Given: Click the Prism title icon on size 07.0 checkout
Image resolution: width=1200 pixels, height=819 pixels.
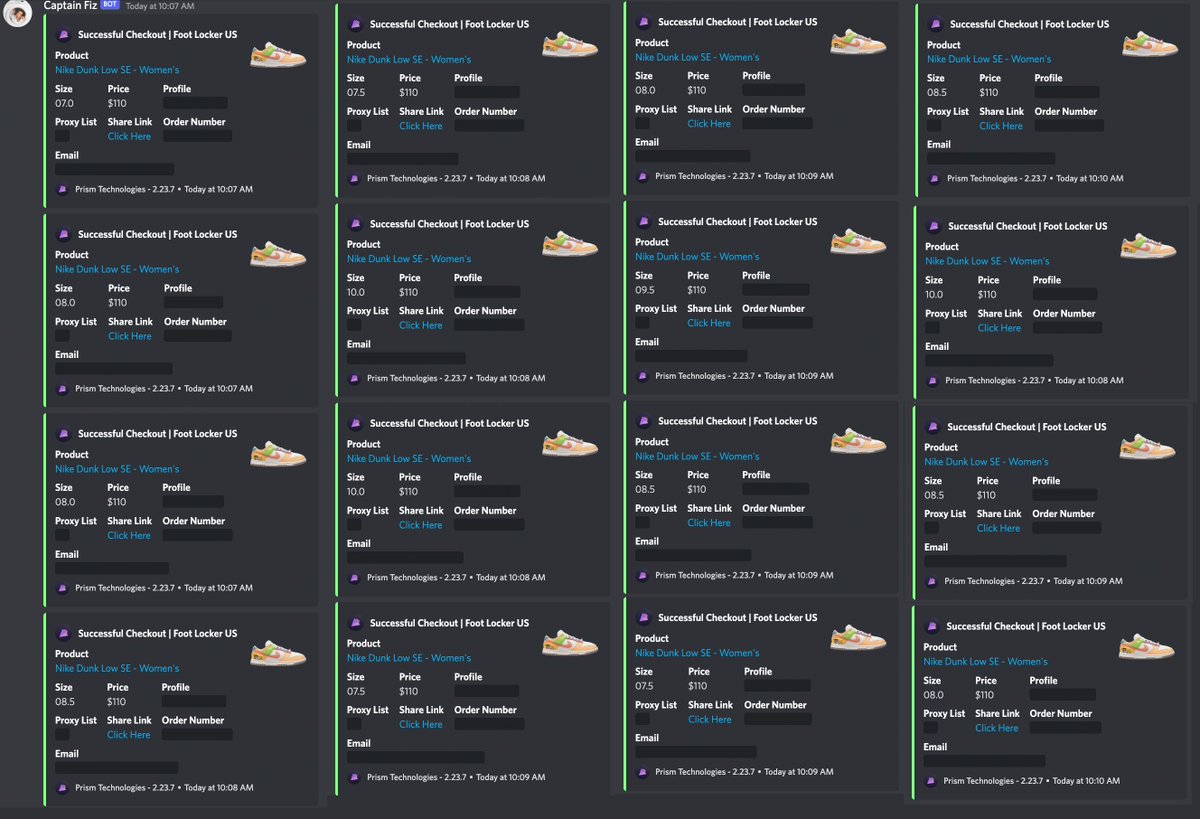Looking at the screenshot, I should 65,34.
